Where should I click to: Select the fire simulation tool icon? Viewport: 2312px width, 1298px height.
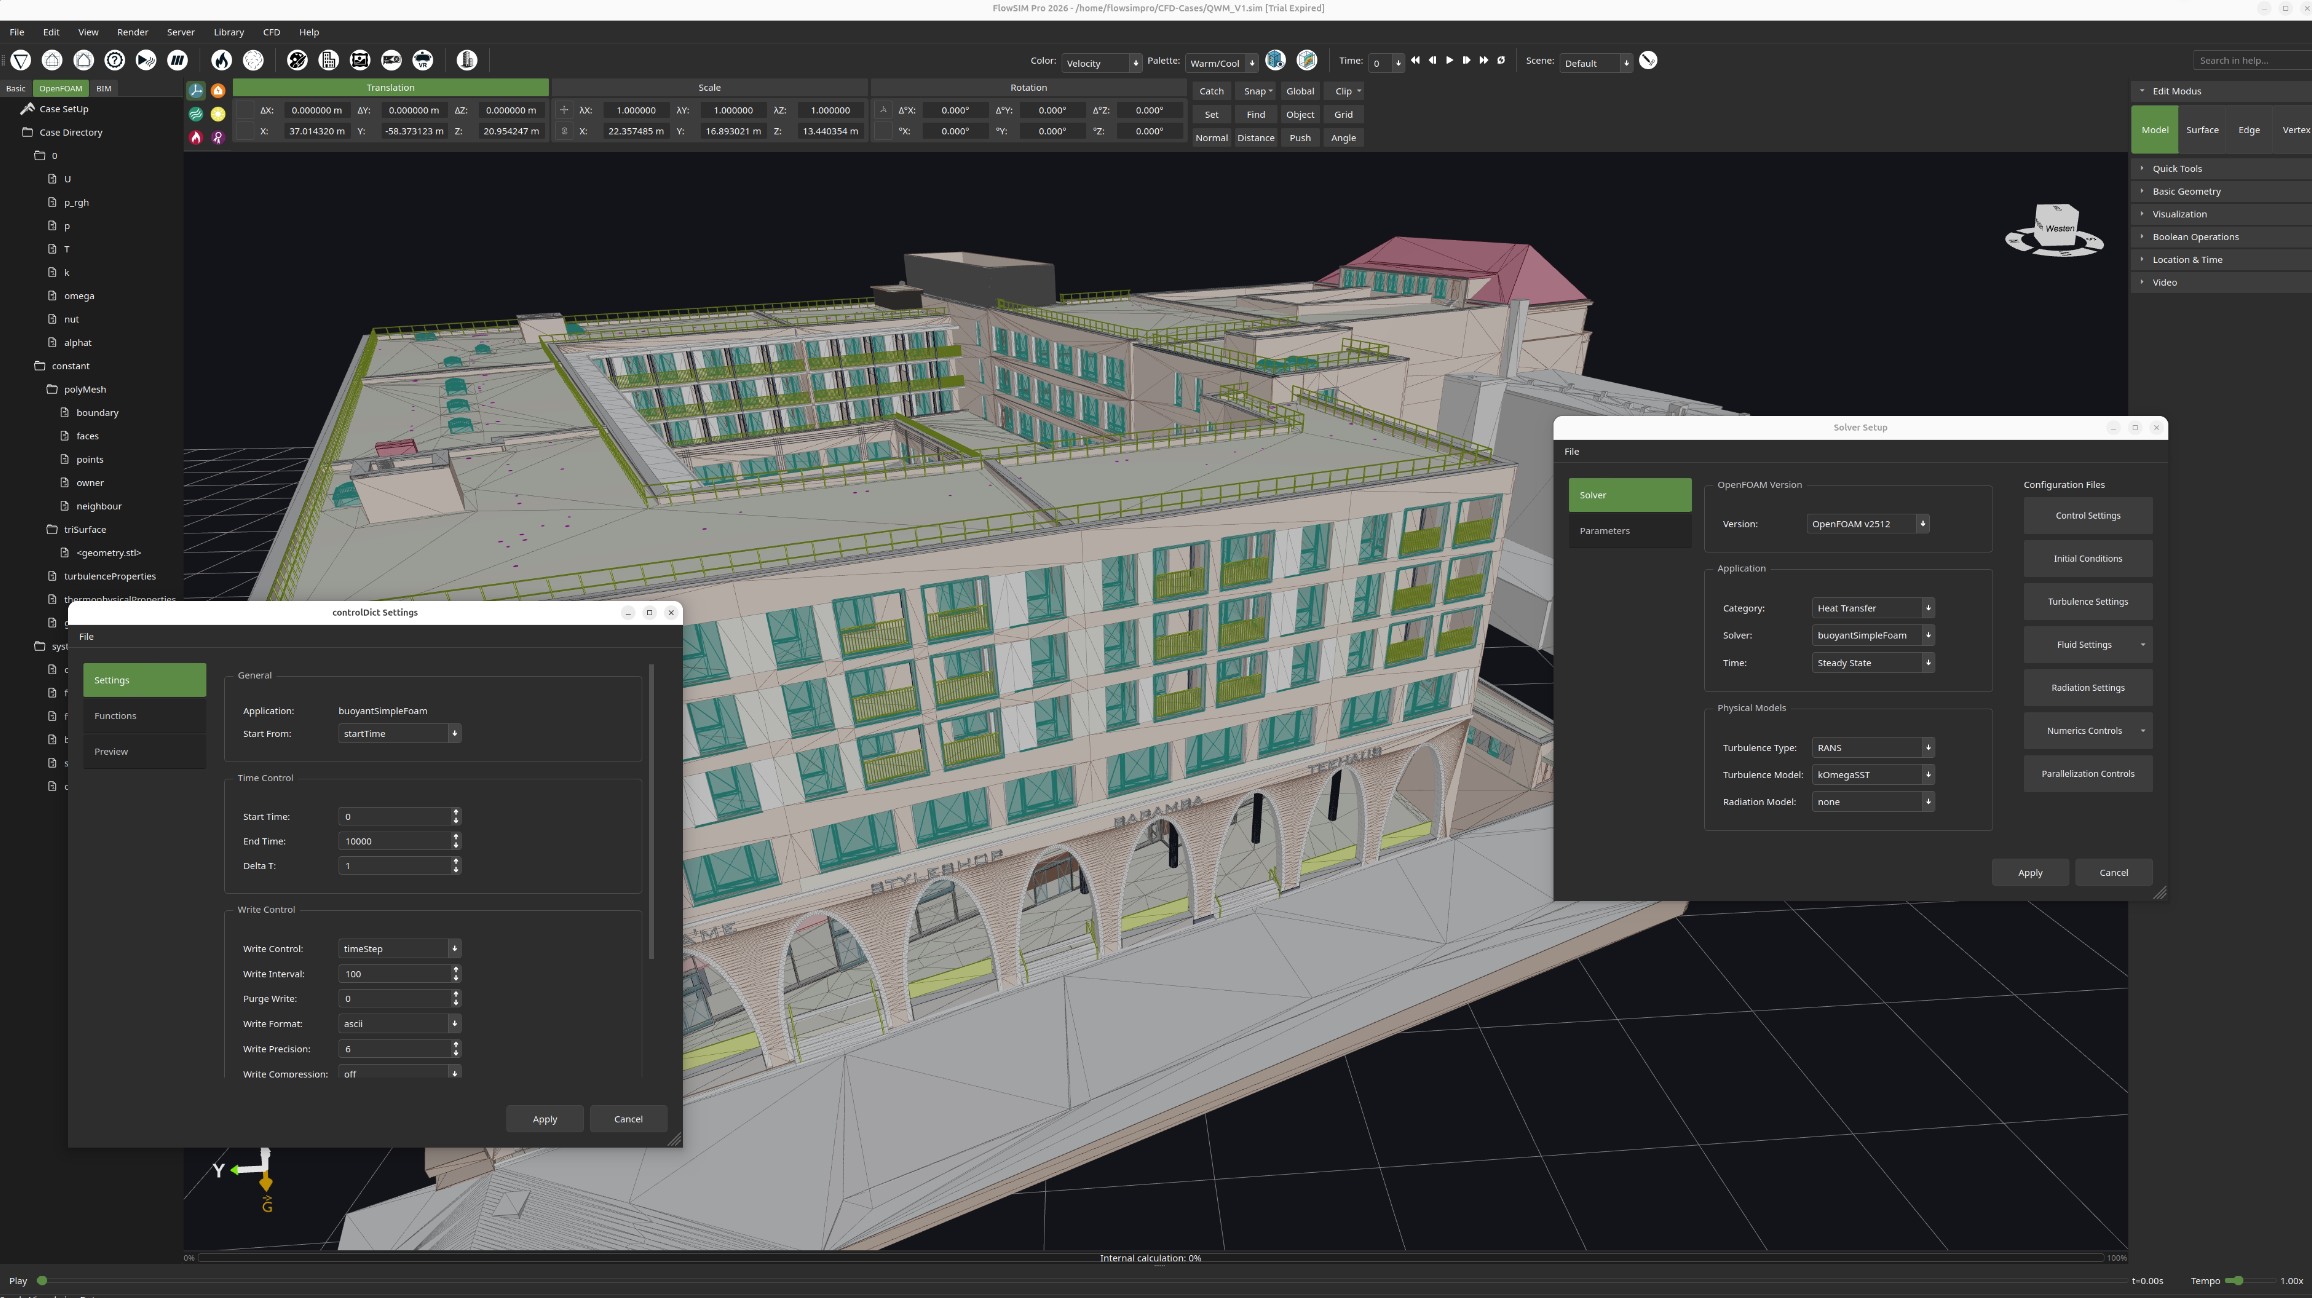pyautogui.click(x=223, y=60)
